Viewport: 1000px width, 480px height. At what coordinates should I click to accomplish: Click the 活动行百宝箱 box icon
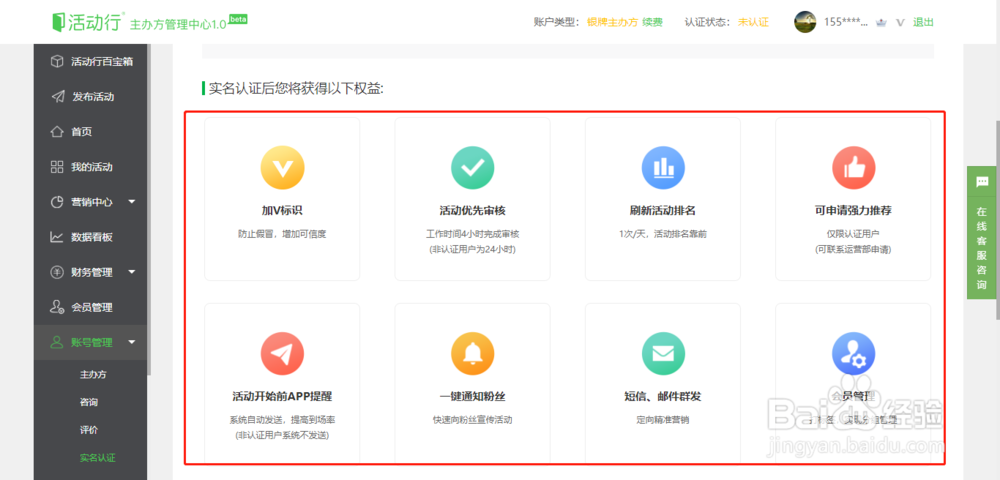click(x=57, y=62)
